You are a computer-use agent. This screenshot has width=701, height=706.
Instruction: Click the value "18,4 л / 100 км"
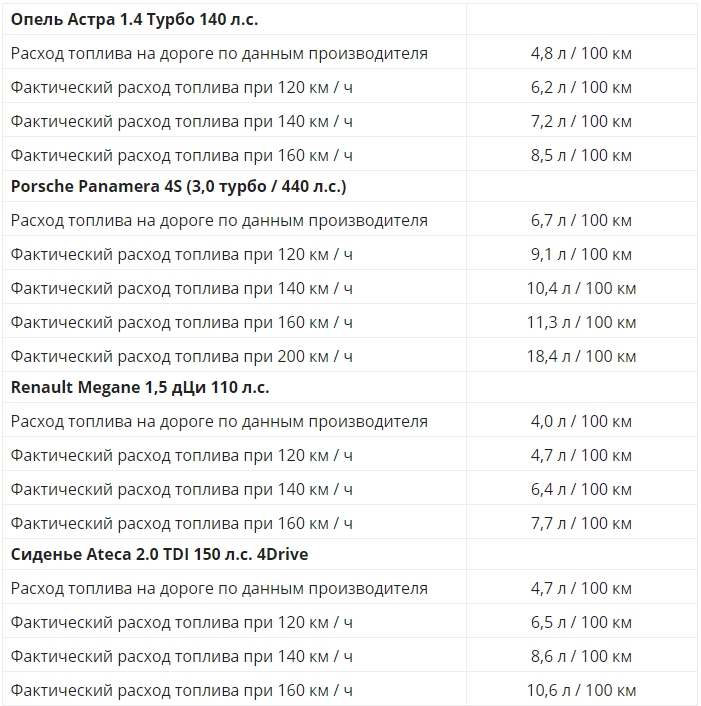pos(581,356)
